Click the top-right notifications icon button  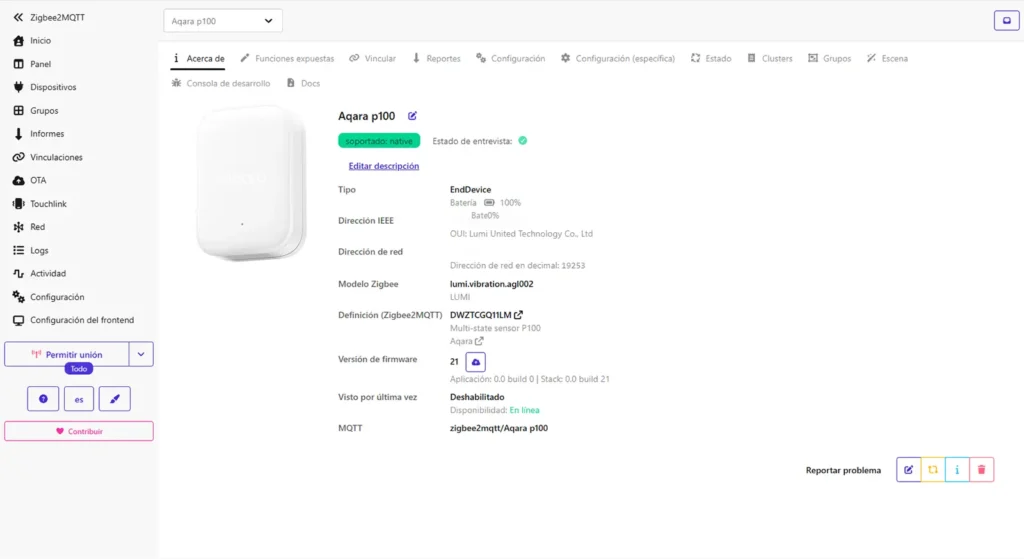(1006, 21)
